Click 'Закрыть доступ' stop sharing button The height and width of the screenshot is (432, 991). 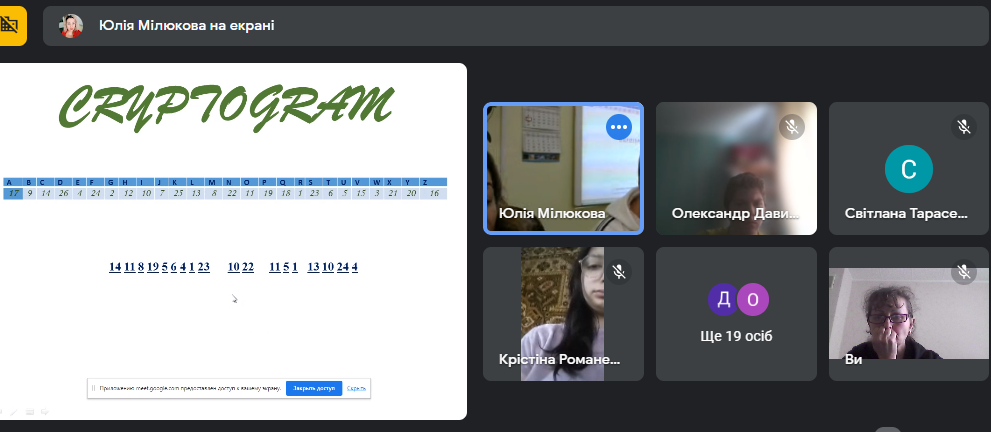click(313, 388)
